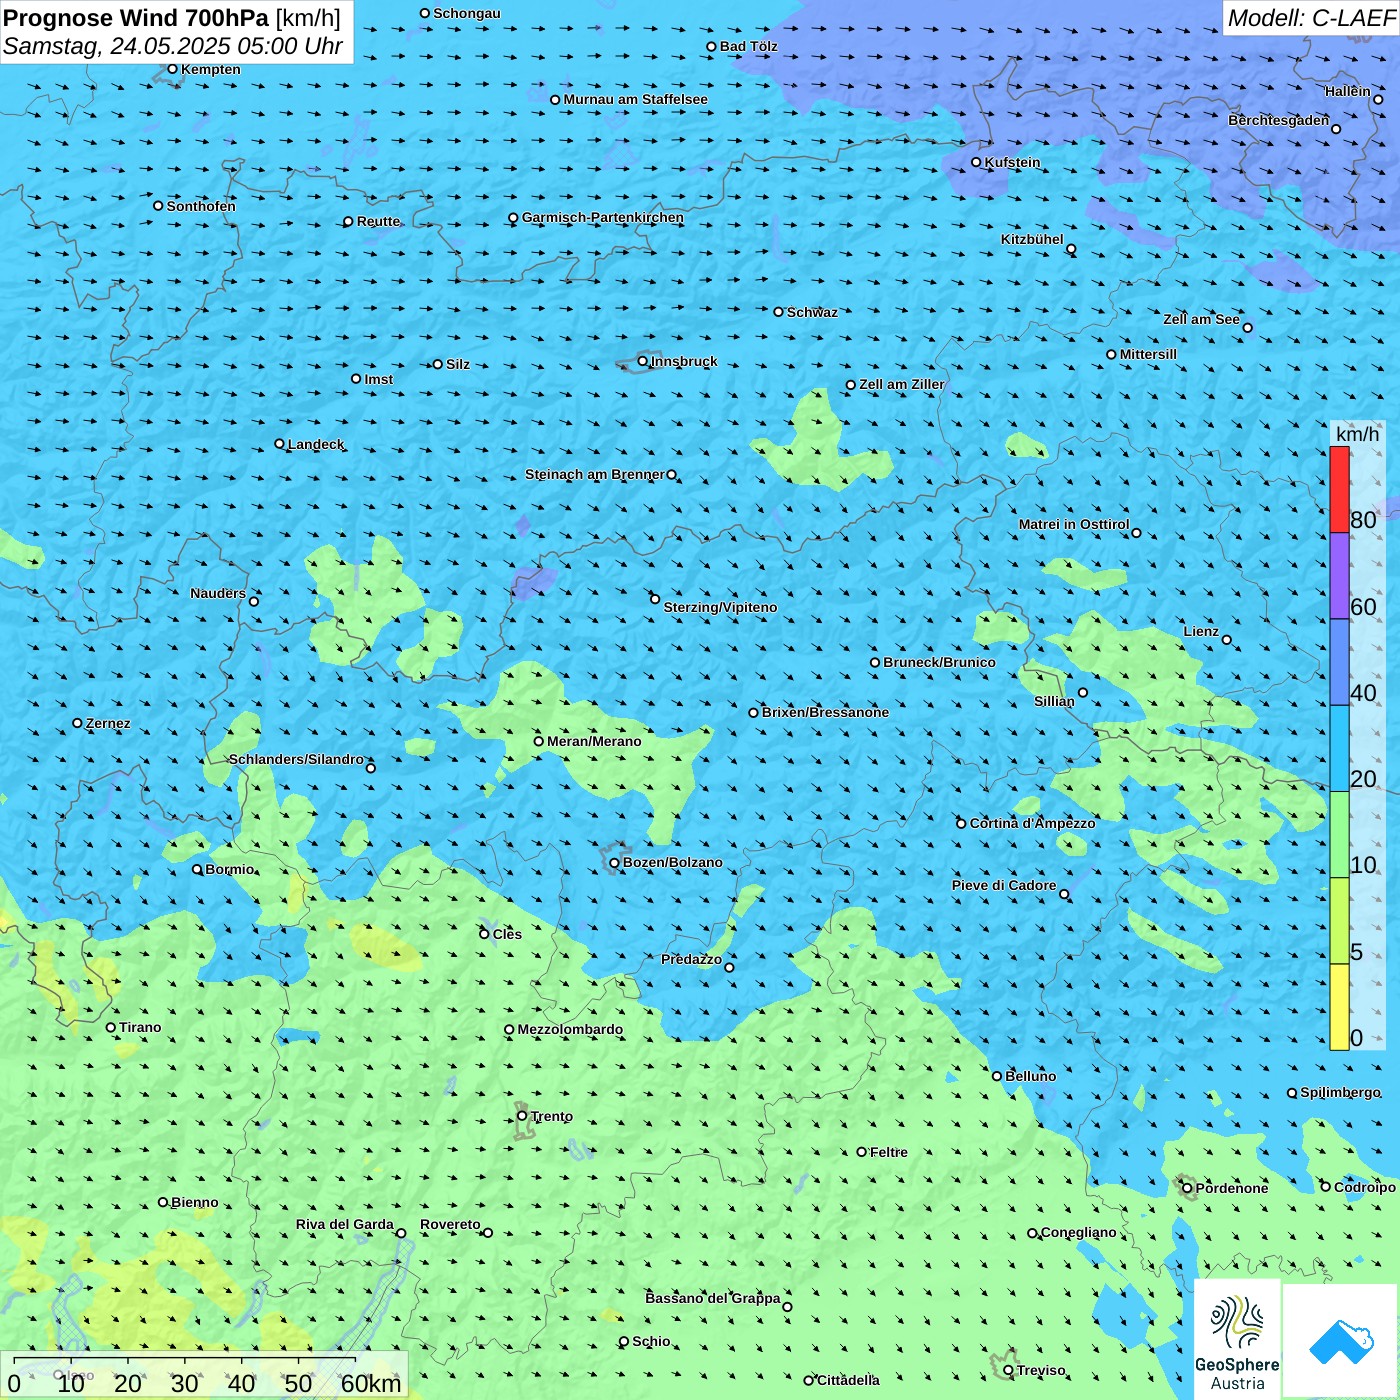Click the 'Schlanders/Silandro' label
1400x1400 pixels.
[296, 759]
